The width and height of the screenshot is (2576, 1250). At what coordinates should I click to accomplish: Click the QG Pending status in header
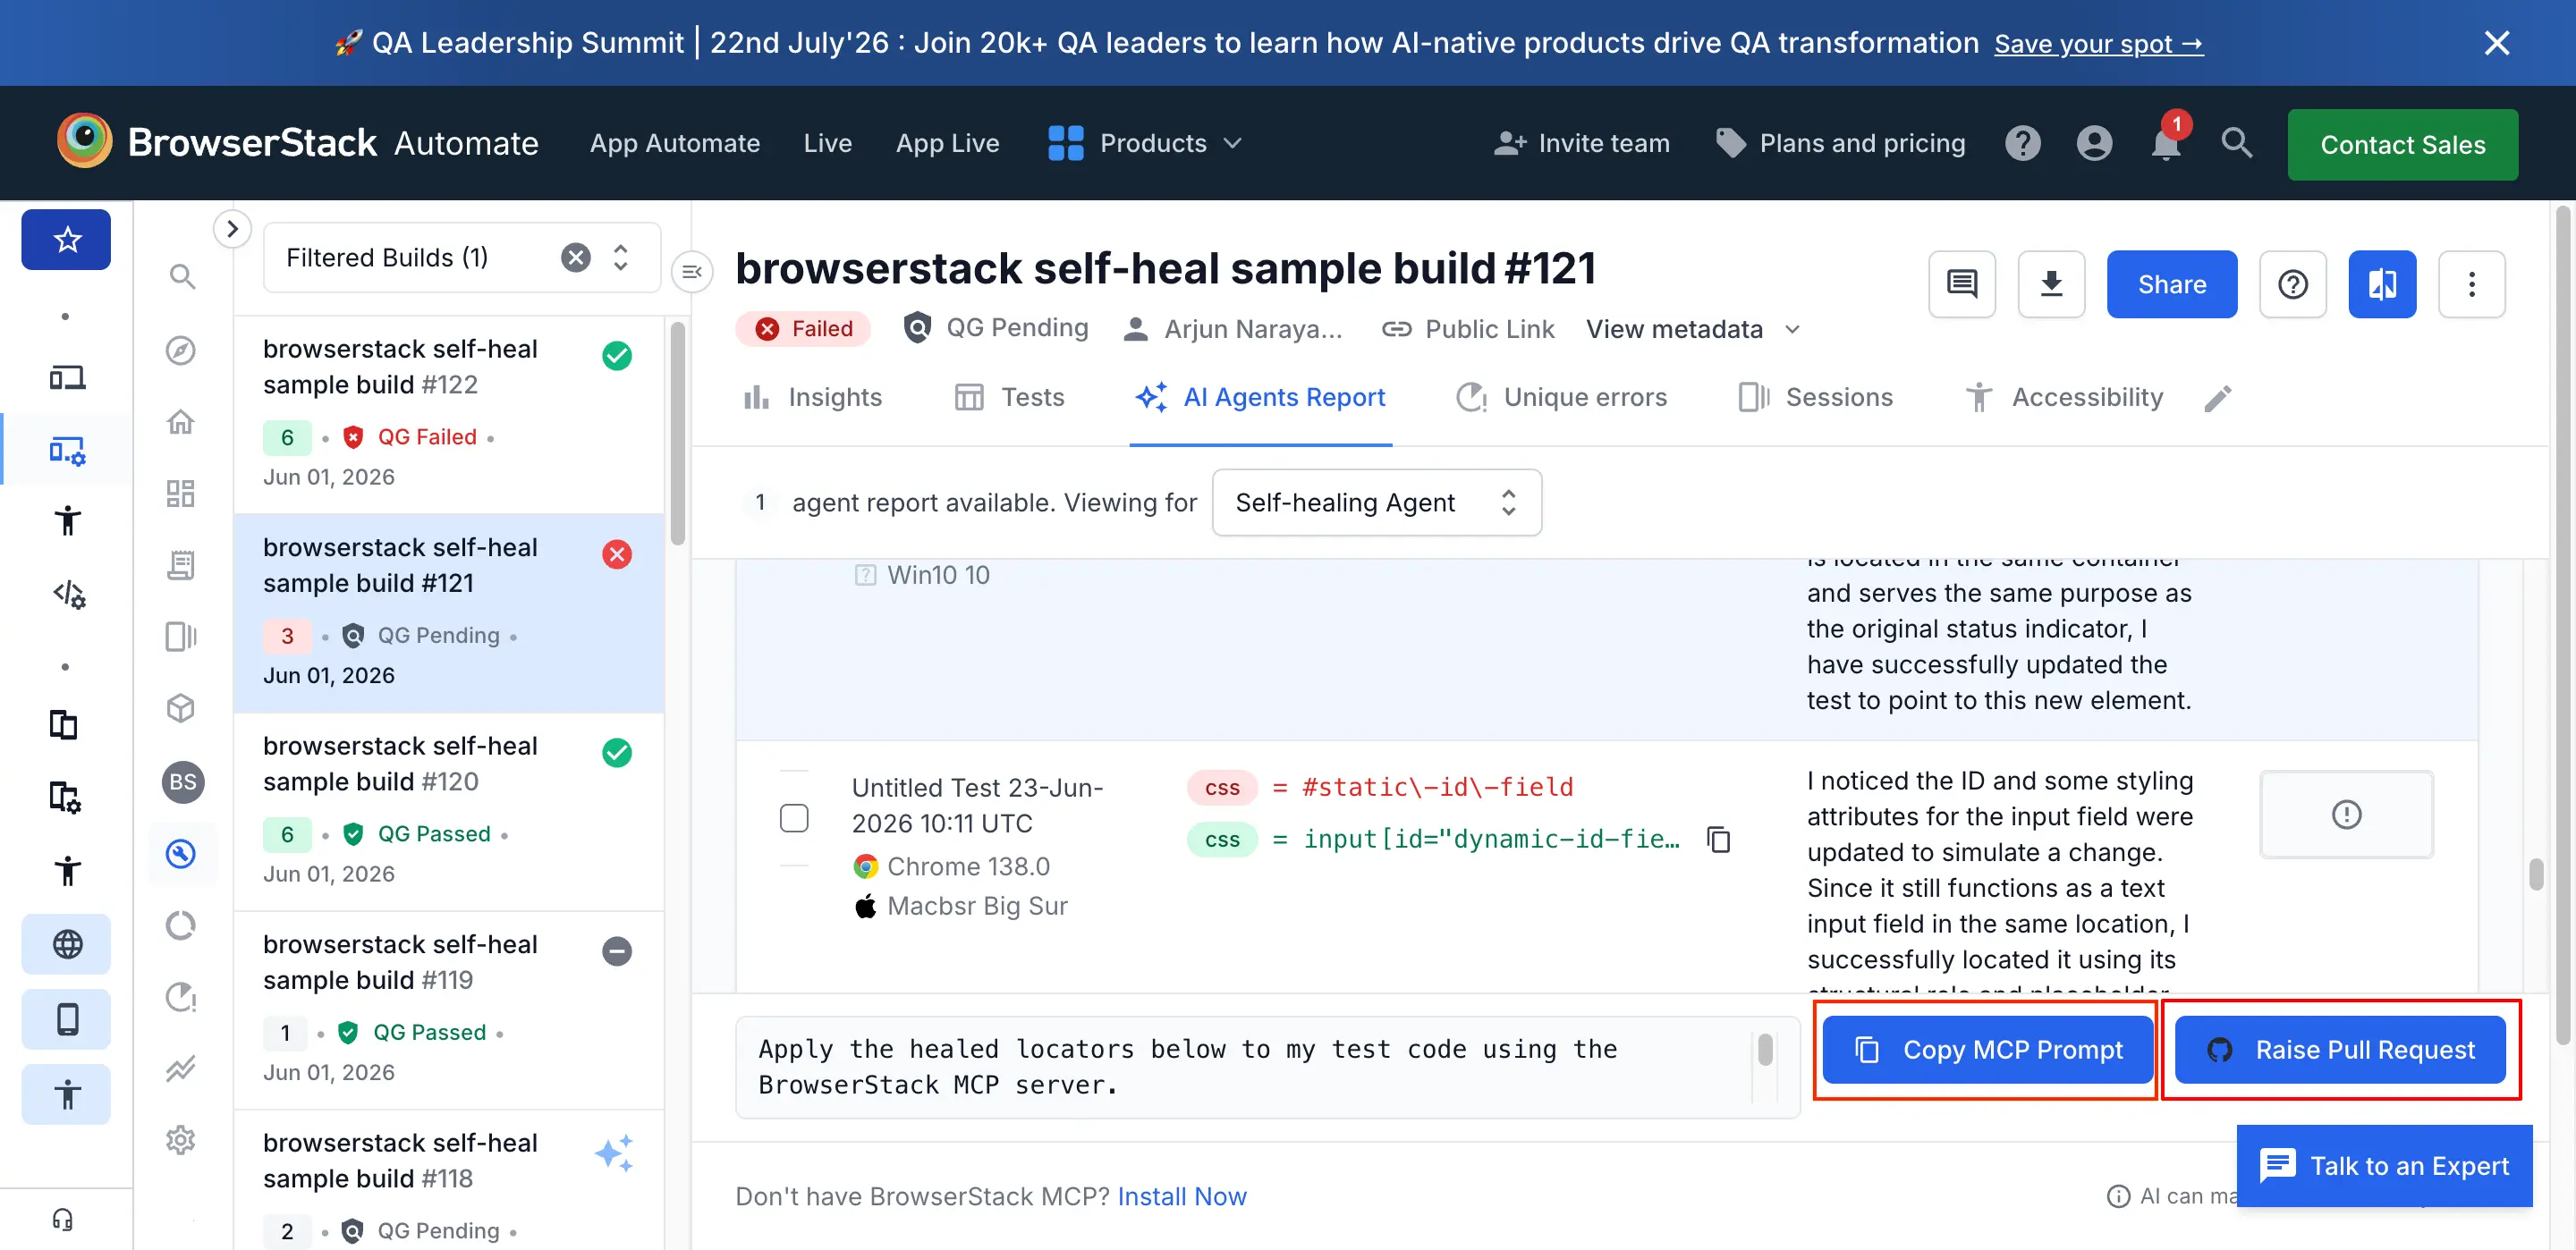coord(995,328)
